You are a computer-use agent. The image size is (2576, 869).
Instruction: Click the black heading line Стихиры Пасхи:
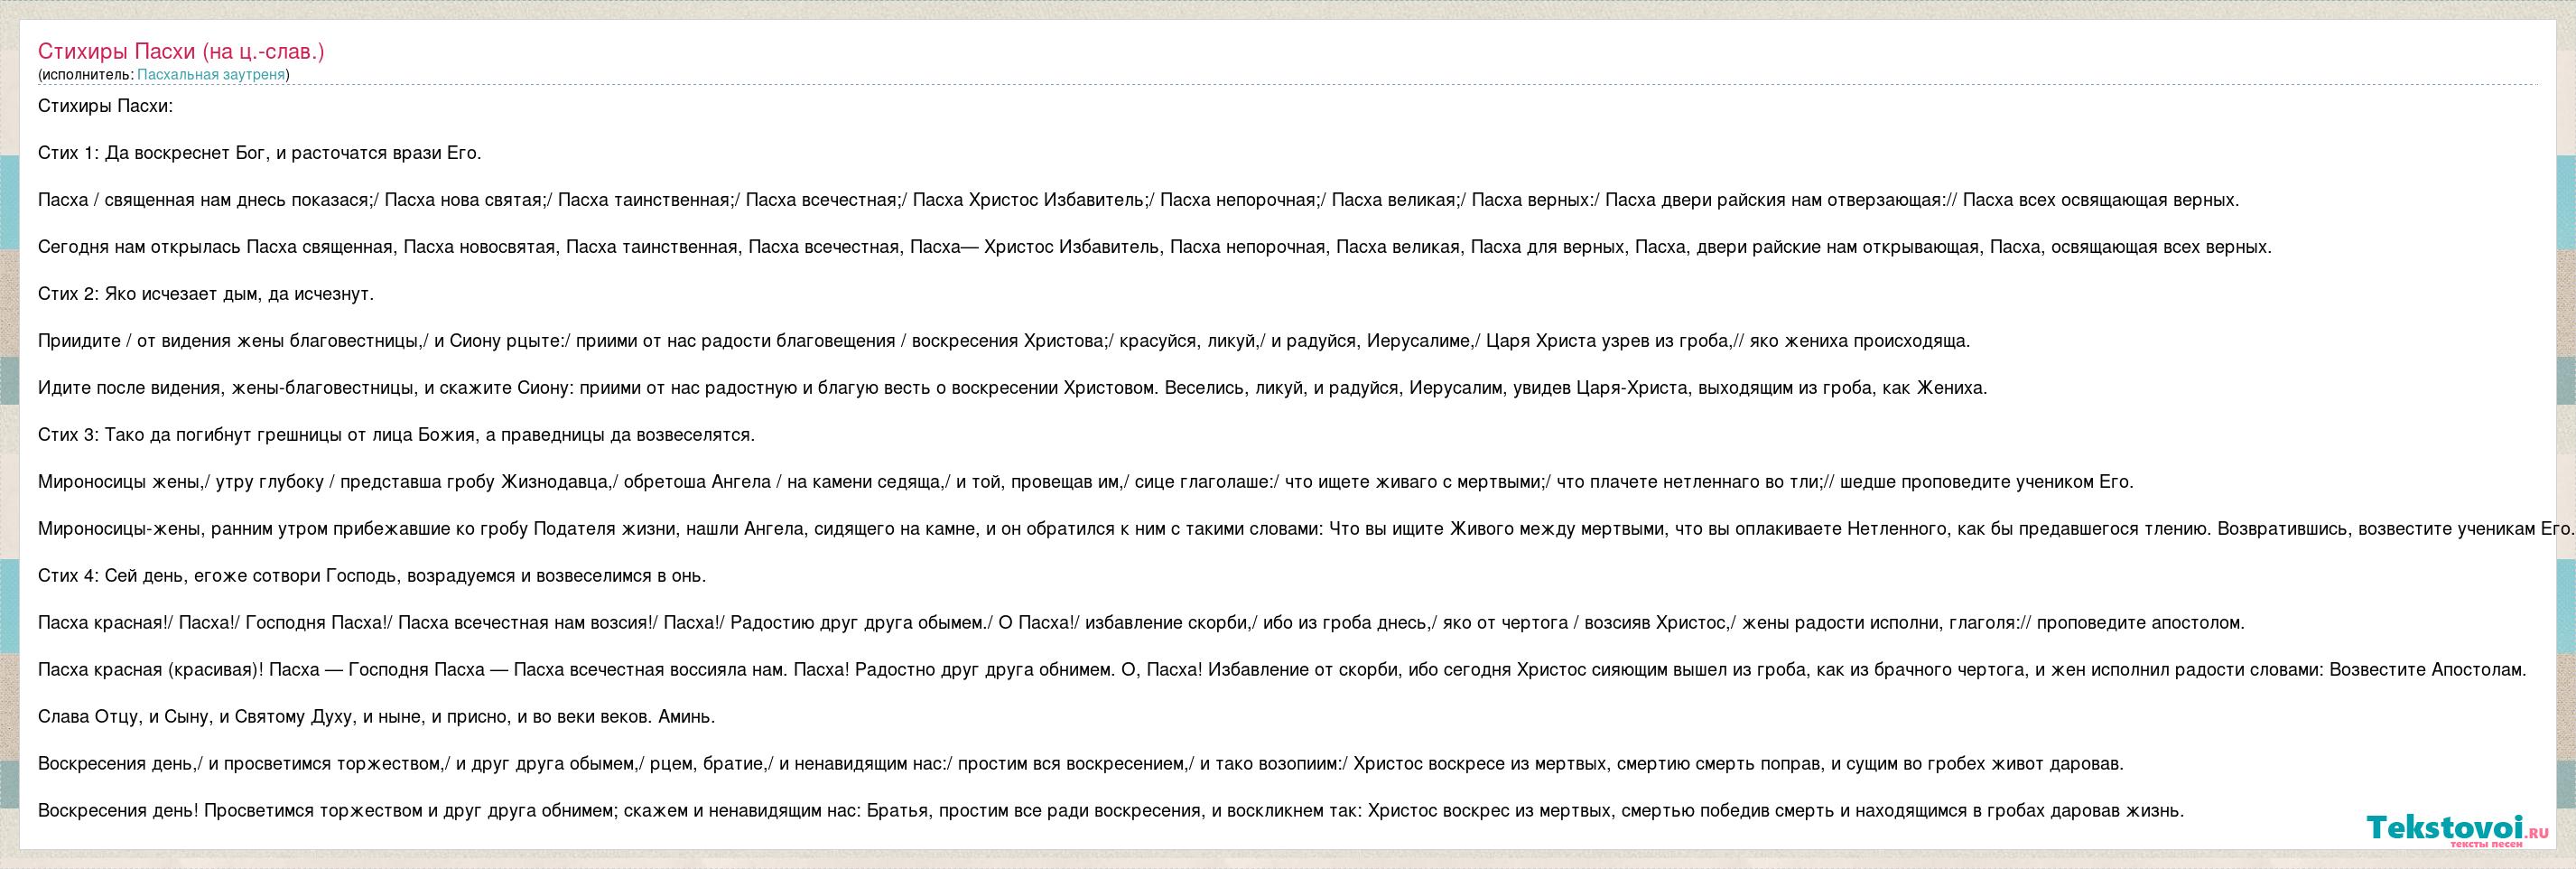click(x=105, y=106)
